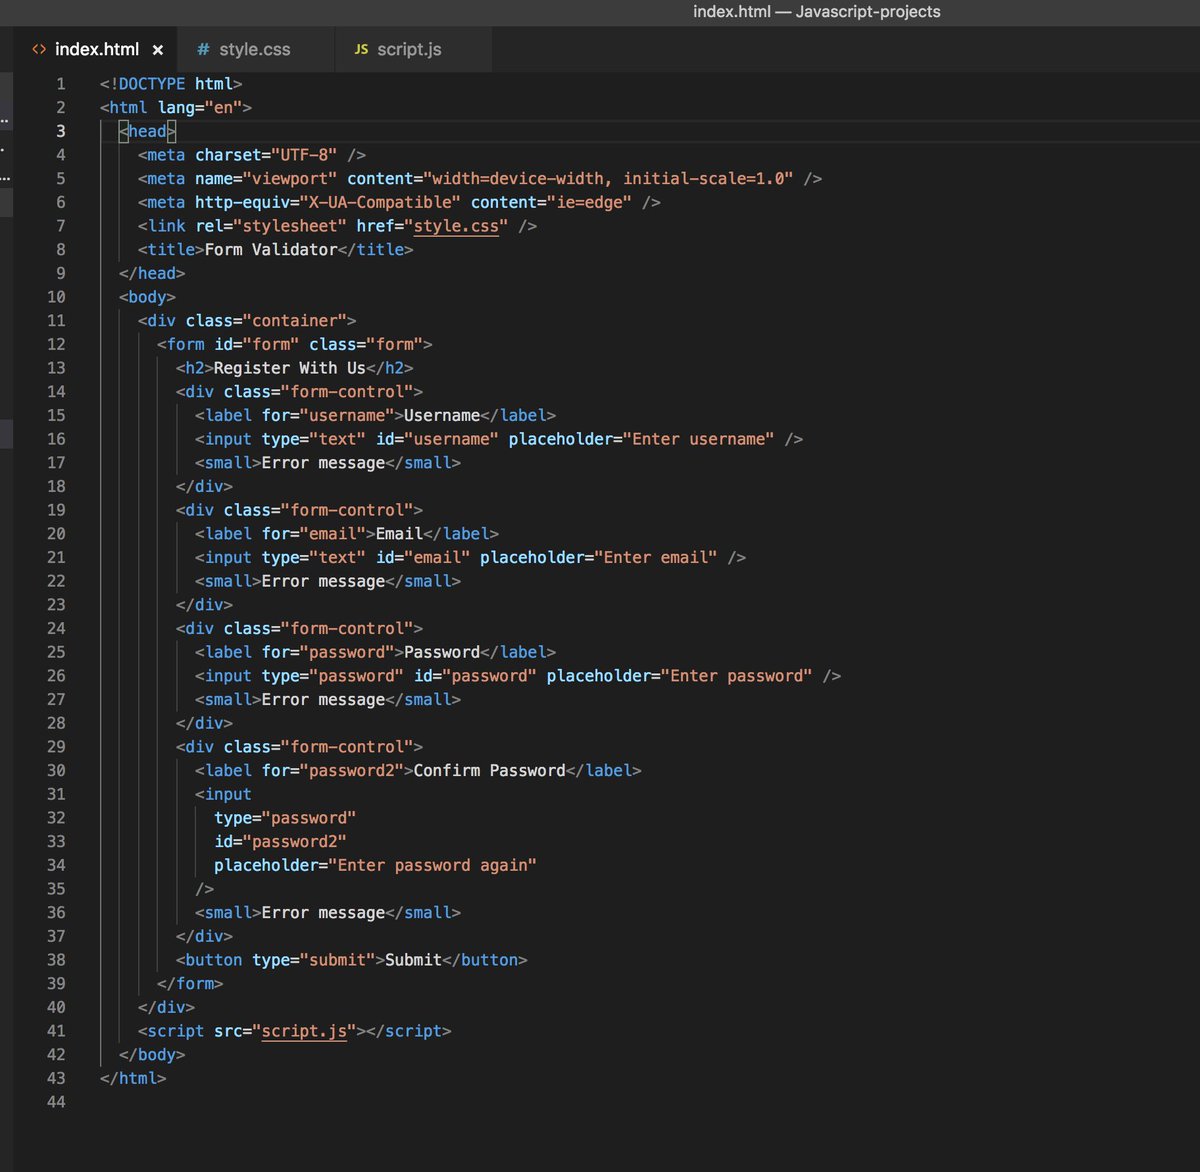This screenshot has height=1172, width=1200.
Task: Click the "Submit" button text on line 38
Action: (413, 960)
